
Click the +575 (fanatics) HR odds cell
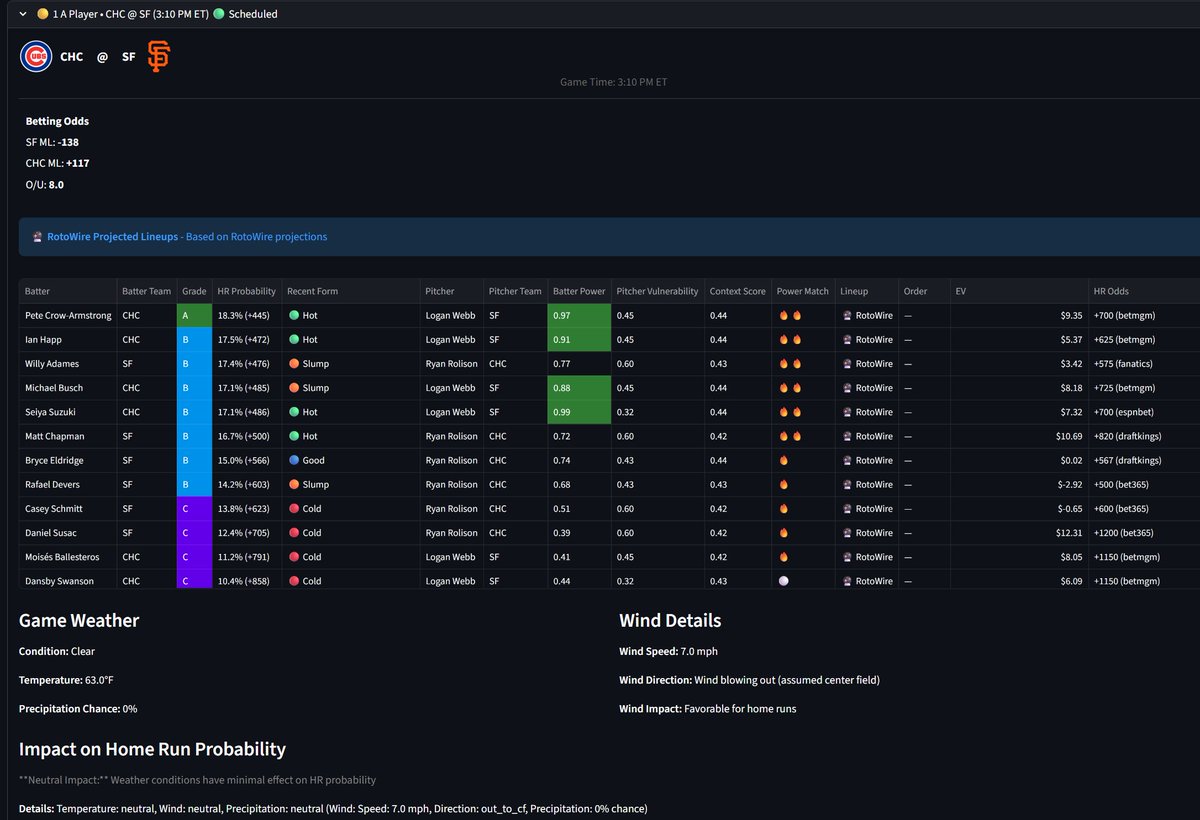pyautogui.click(x=1144, y=364)
